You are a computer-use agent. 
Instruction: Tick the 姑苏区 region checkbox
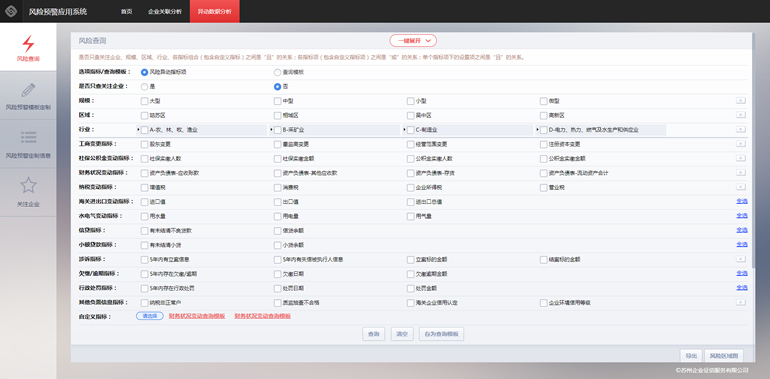pos(144,115)
